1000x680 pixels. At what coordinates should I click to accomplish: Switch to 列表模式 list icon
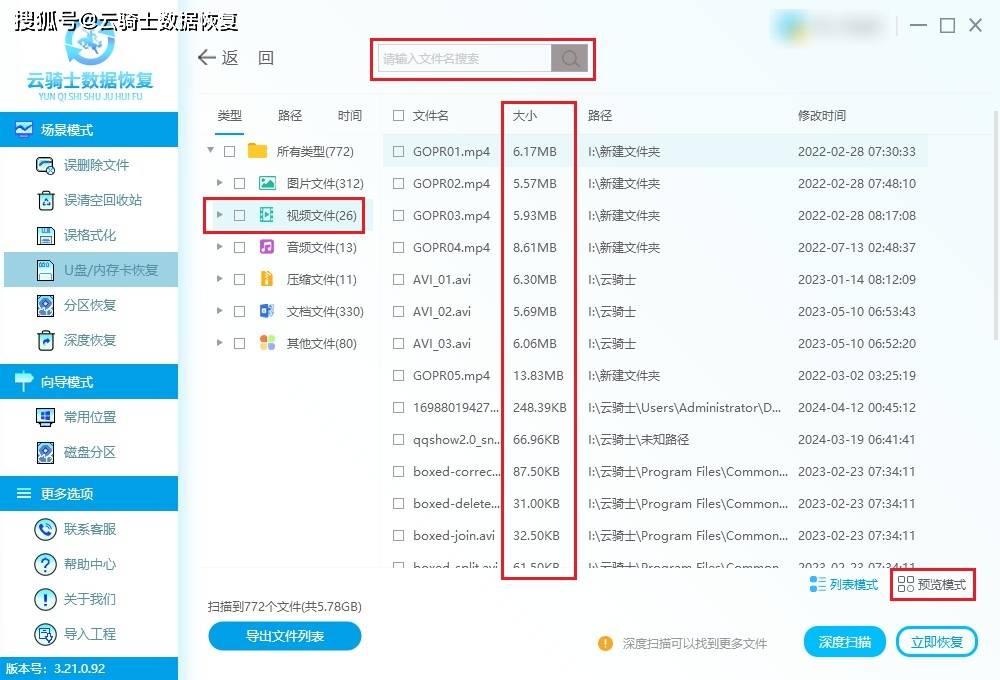pos(817,584)
